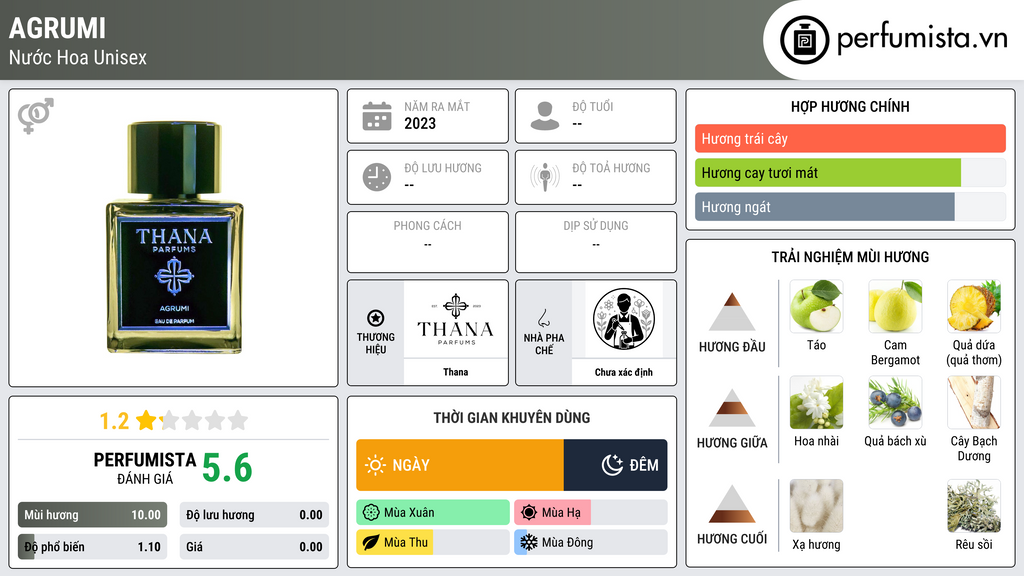The image size is (1024, 576).
Task: Click the flower icon beside Mùa Xuân
Action: point(370,513)
